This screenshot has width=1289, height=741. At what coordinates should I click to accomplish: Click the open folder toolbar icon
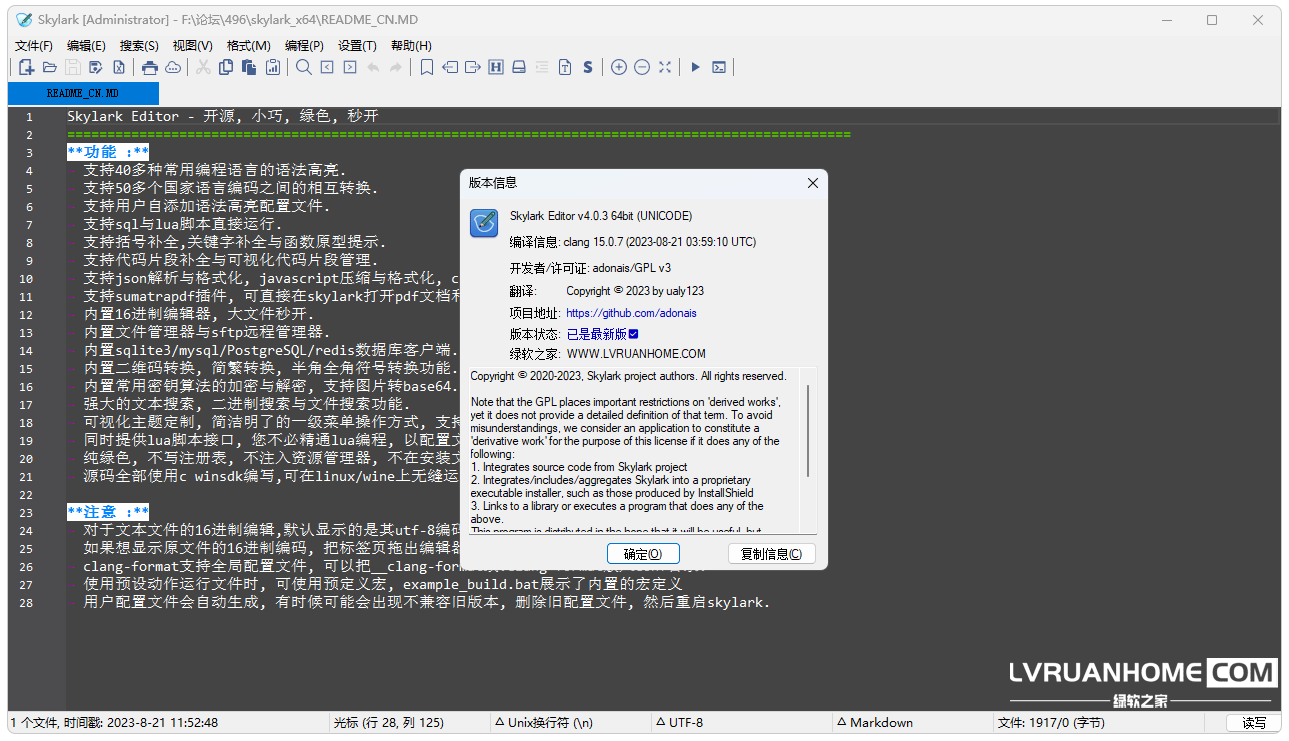(50, 67)
